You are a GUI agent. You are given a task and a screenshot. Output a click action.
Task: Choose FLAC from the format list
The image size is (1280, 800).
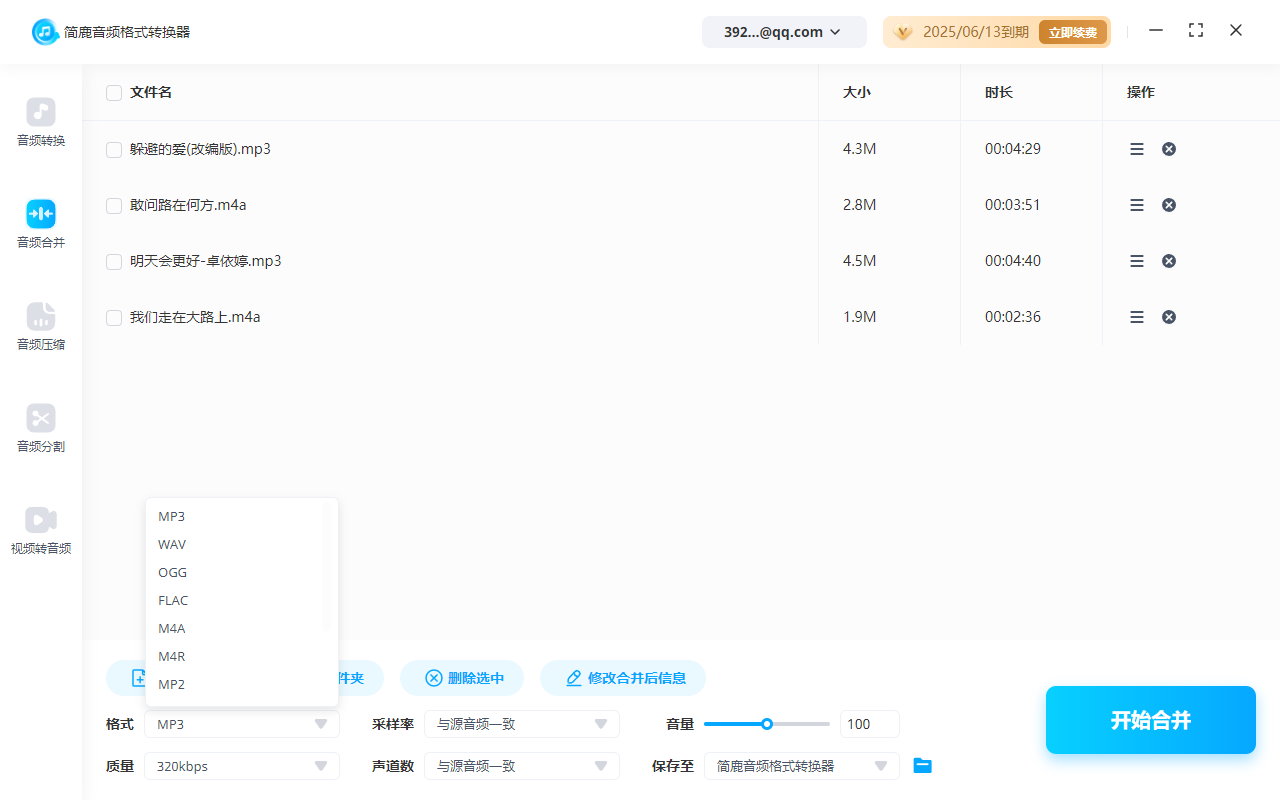click(x=173, y=600)
